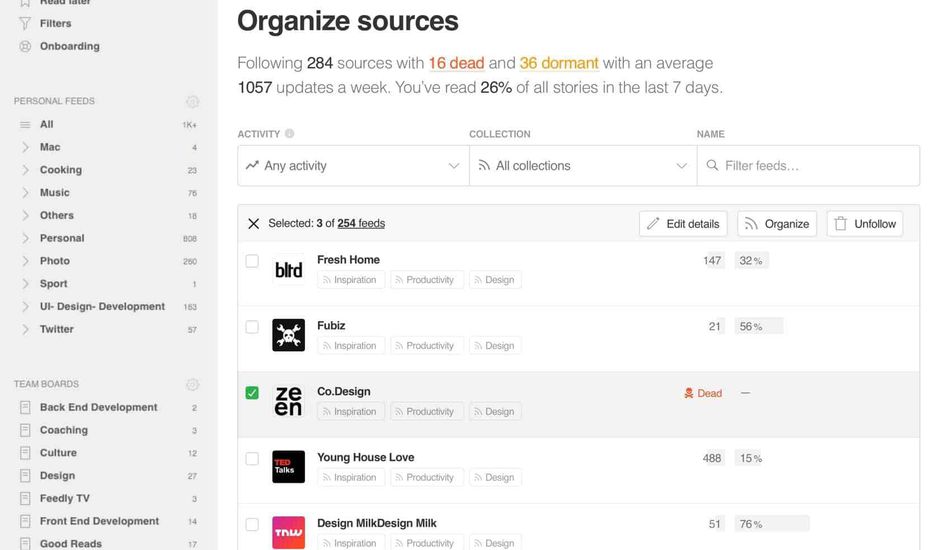Image resolution: width=940 pixels, height=550 pixels.
Task: Open the Any activity dropdown
Action: point(352,166)
